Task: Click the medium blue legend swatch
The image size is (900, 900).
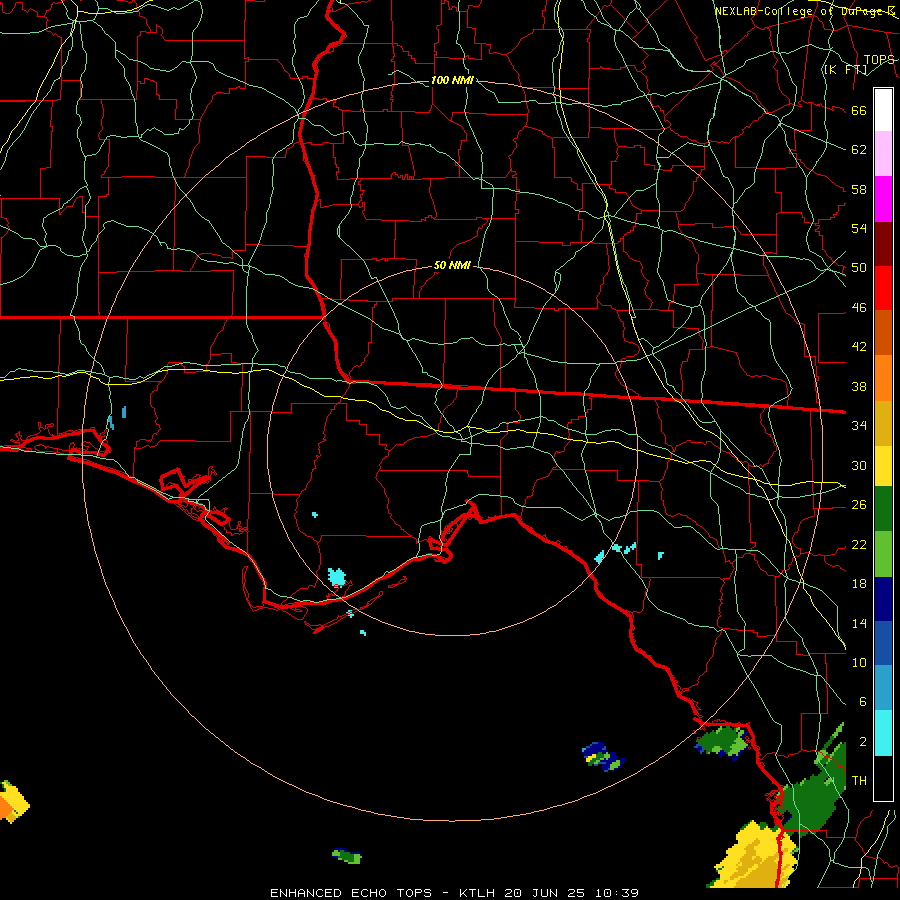Action: (x=883, y=643)
